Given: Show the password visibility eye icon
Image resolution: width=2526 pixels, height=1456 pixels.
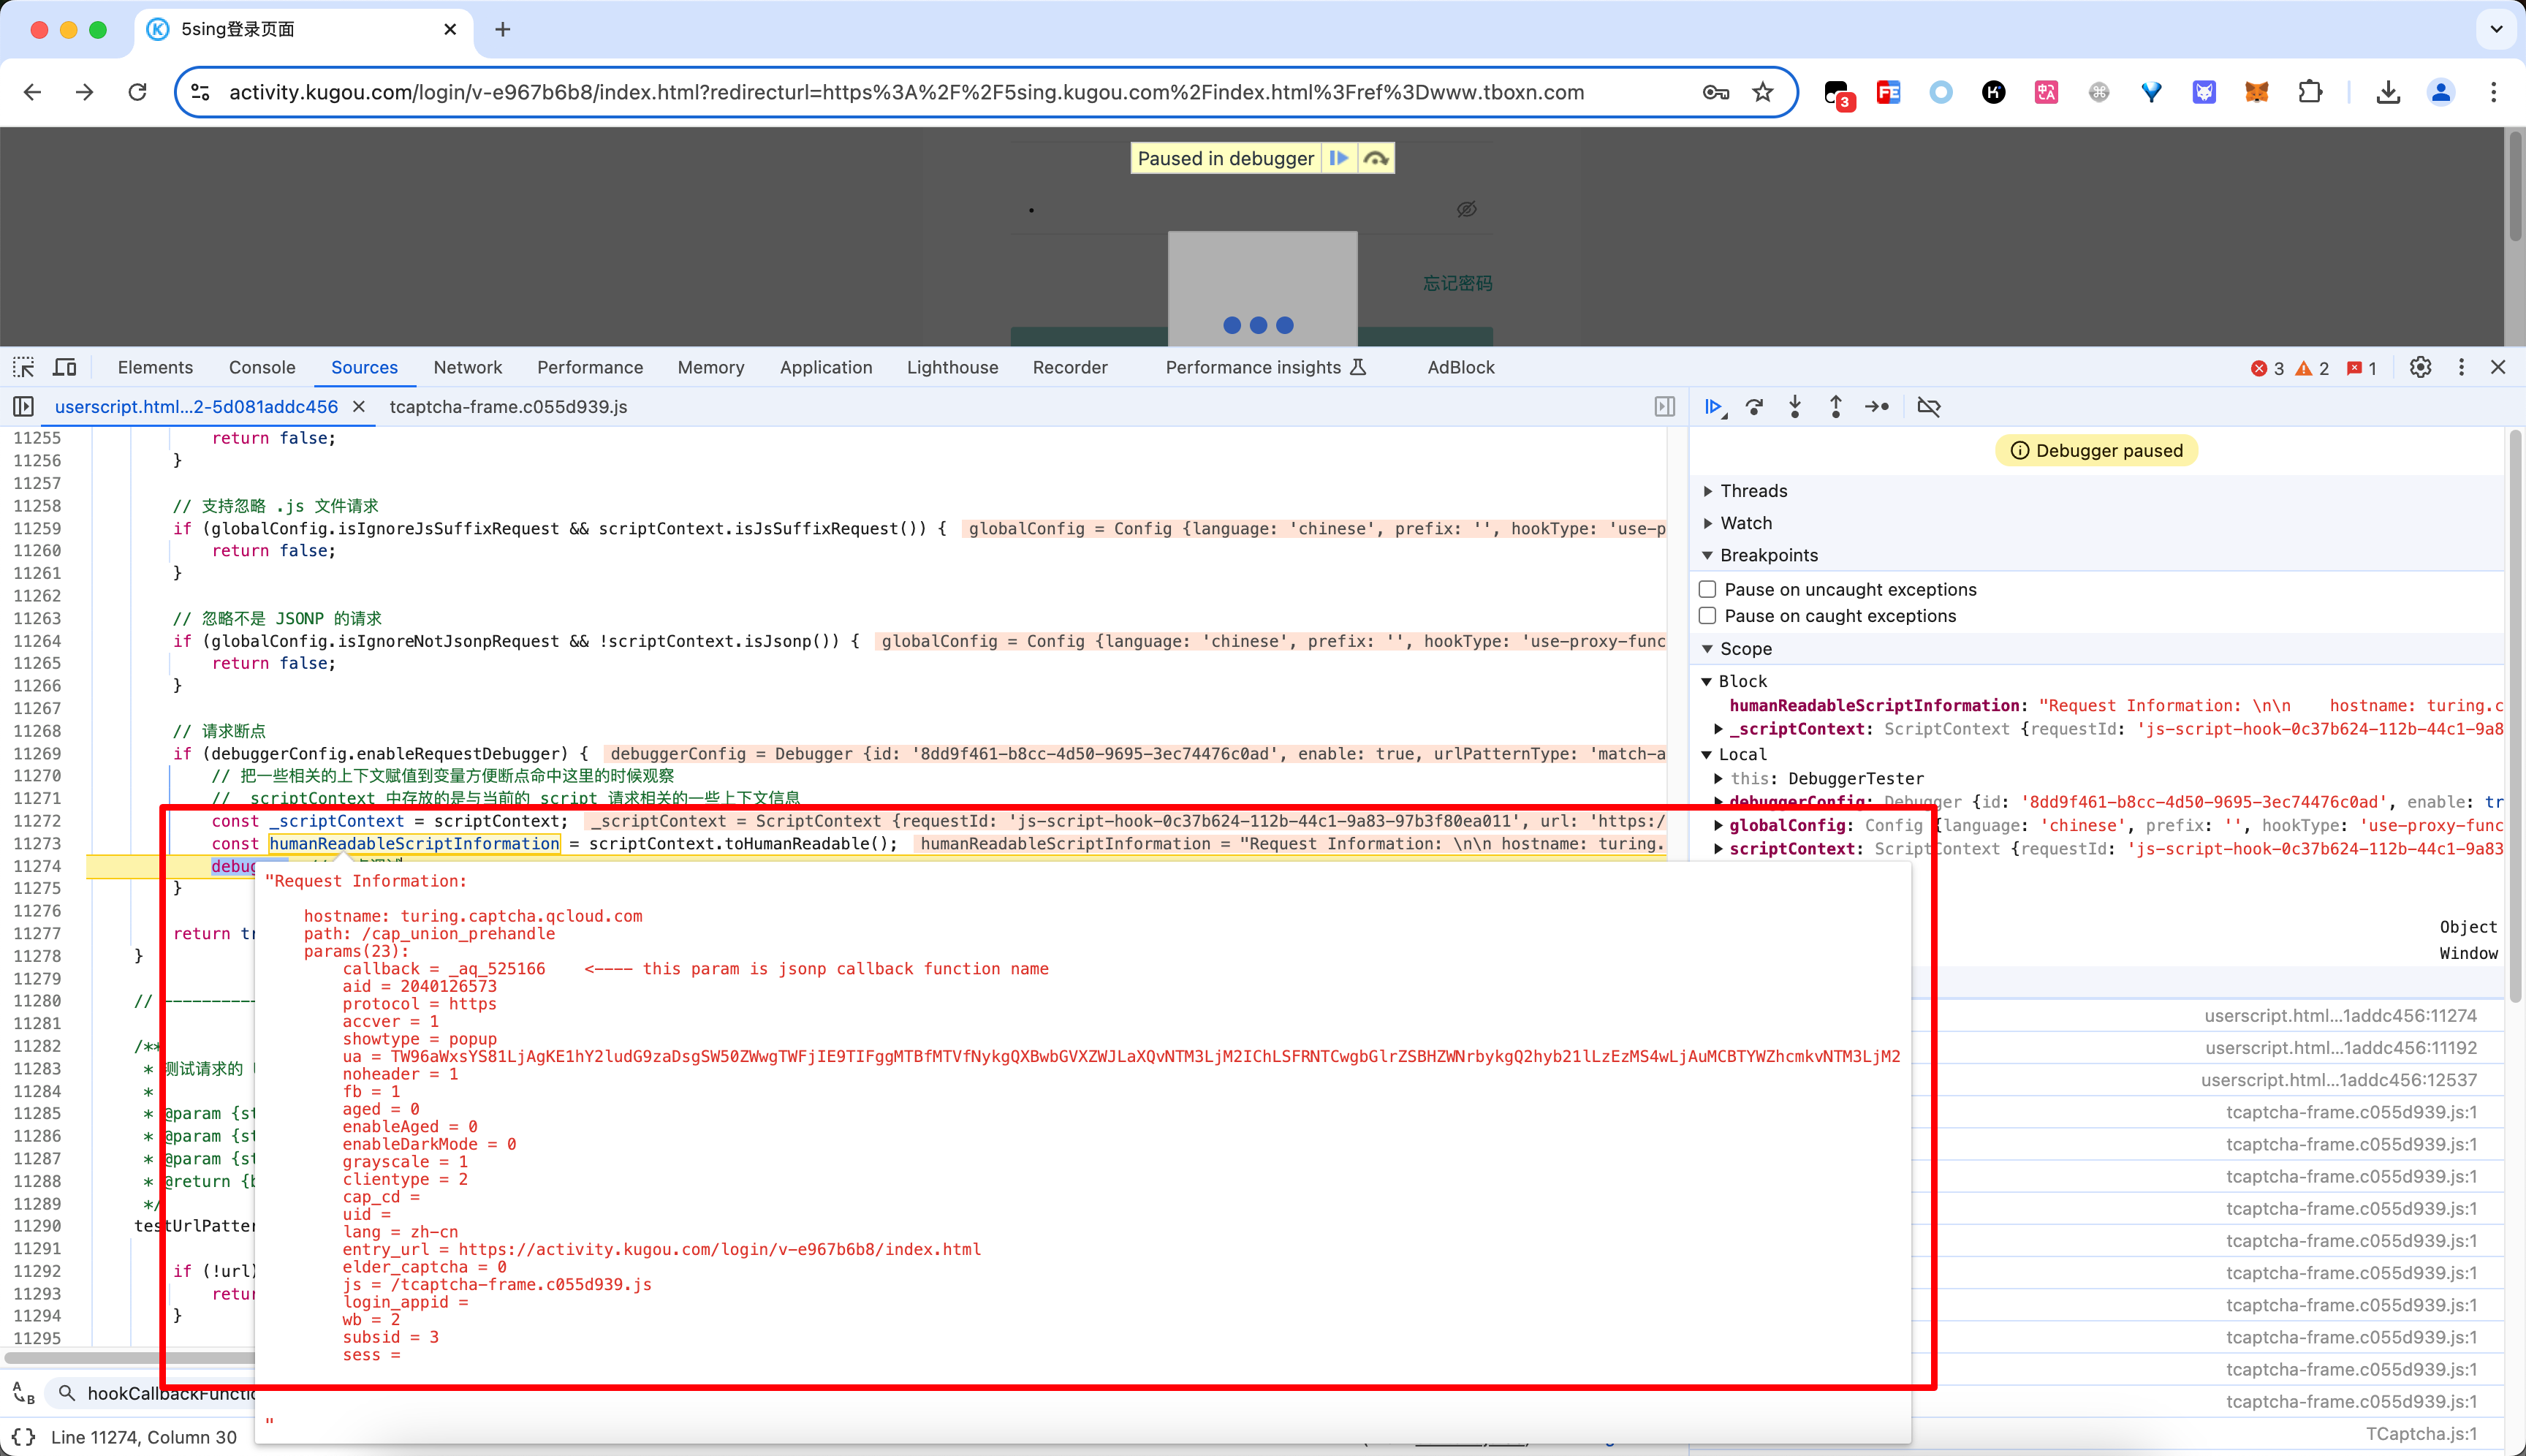Looking at the screenshot, I should (1467, 209).
